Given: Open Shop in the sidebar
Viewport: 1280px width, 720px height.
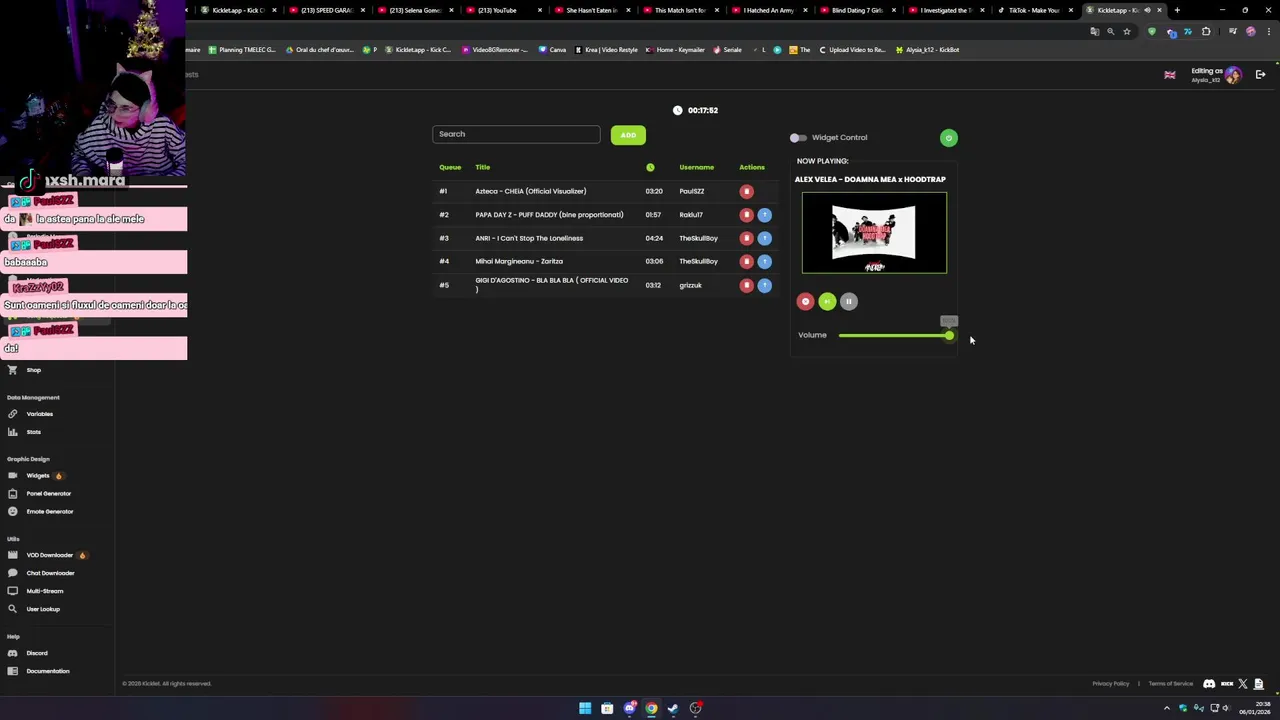Looking at the screenshot, I should click(x=34, y=370).
